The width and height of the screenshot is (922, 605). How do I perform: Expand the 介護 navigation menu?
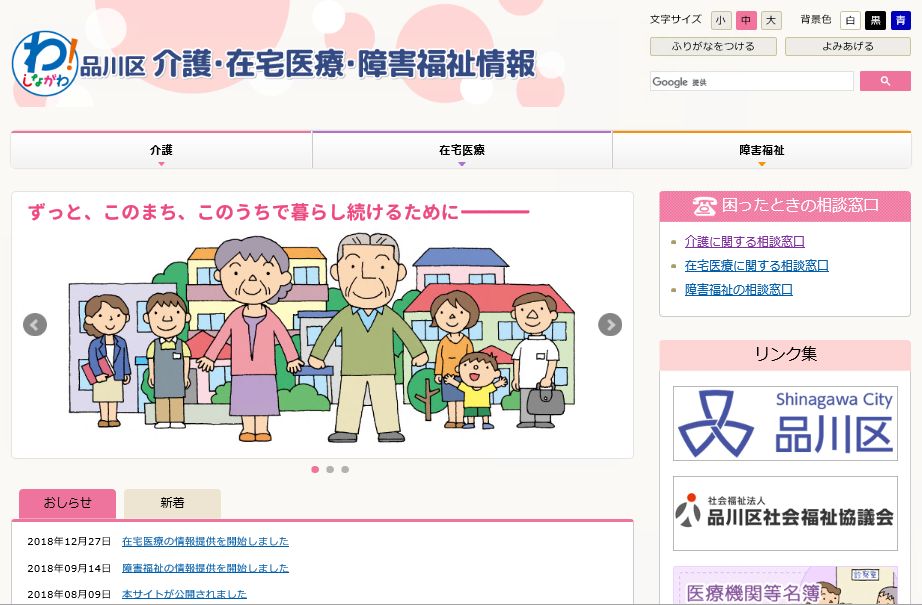coord(161,151)
